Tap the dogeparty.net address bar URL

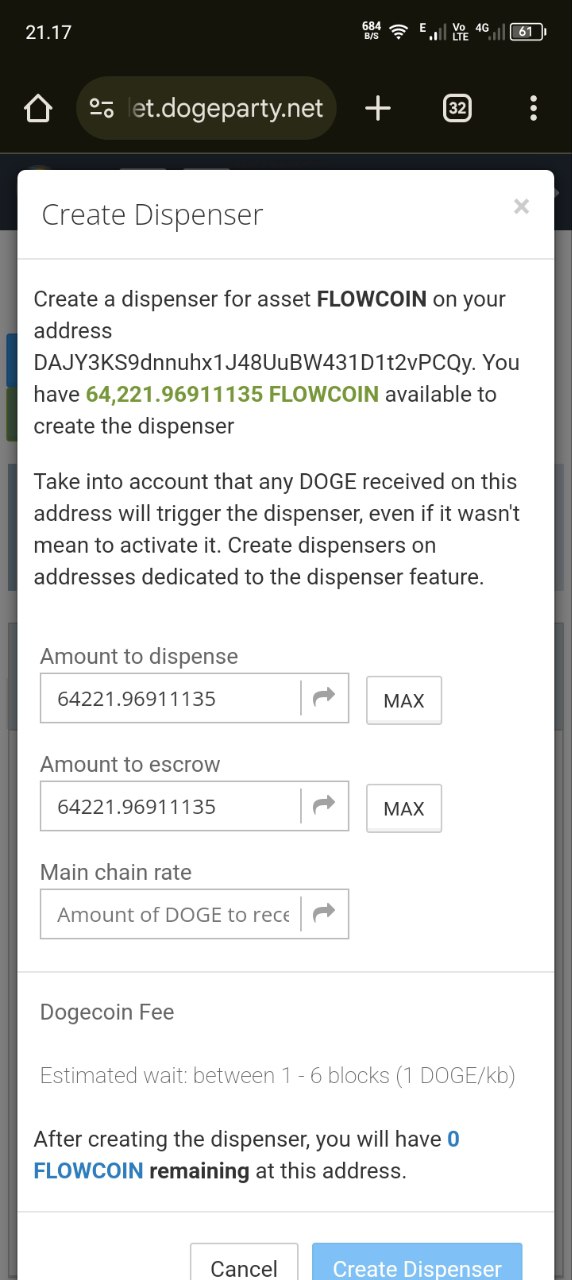tap(228, 108)
